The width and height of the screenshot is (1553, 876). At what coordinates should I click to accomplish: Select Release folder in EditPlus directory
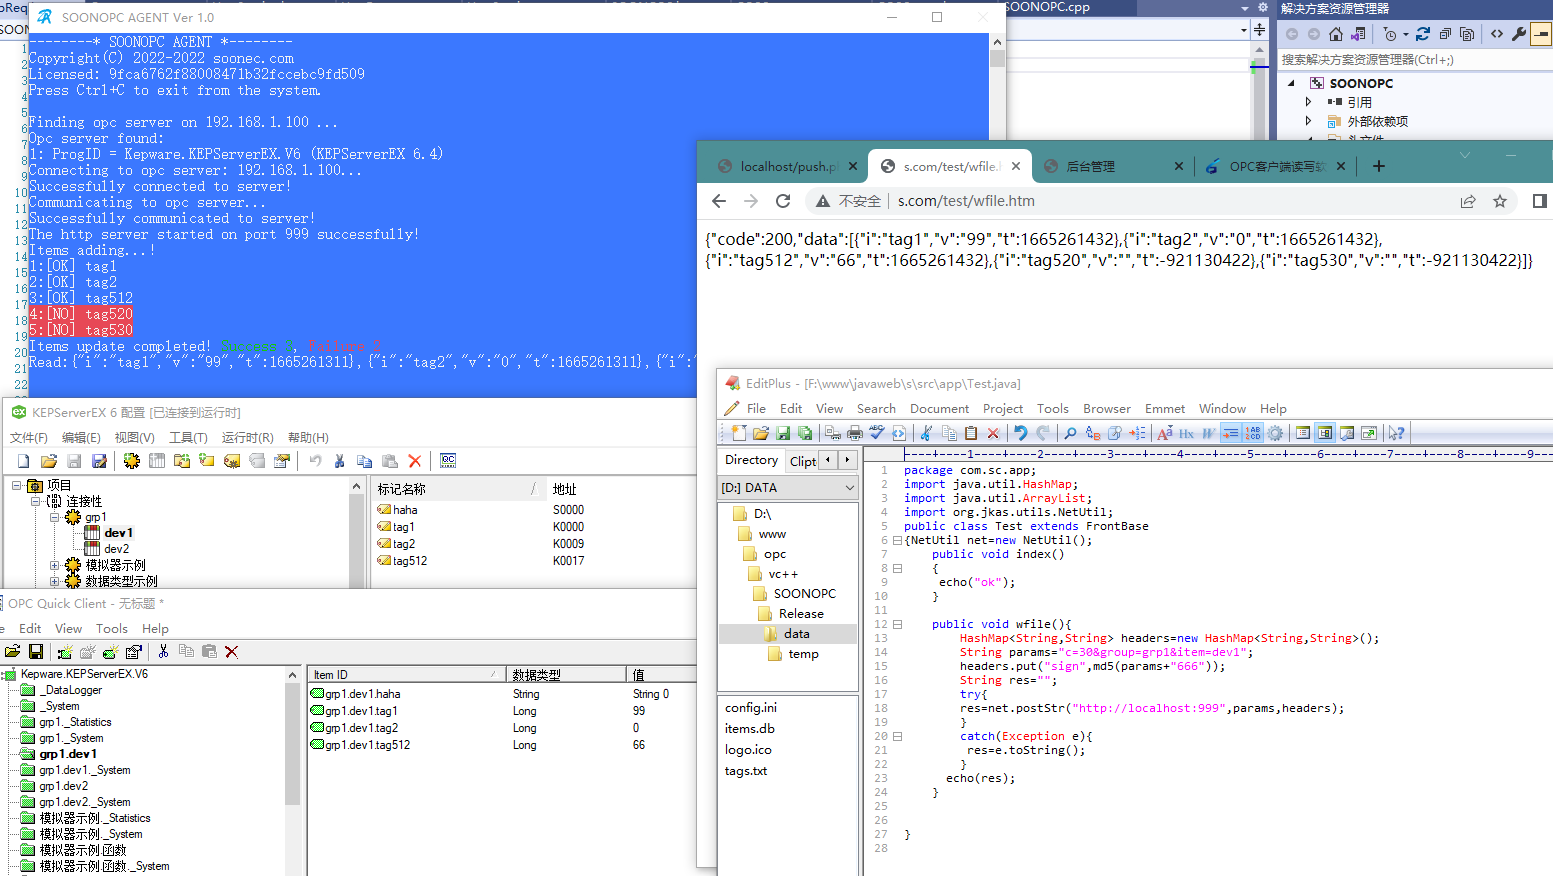[x=801, y=614]
